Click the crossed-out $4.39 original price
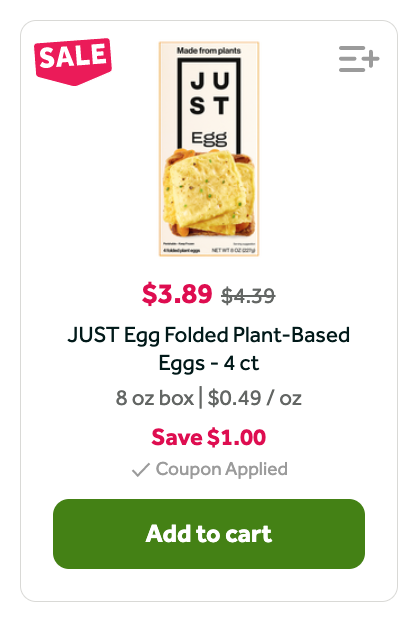 pyautogui.click(x=248, y=296)
